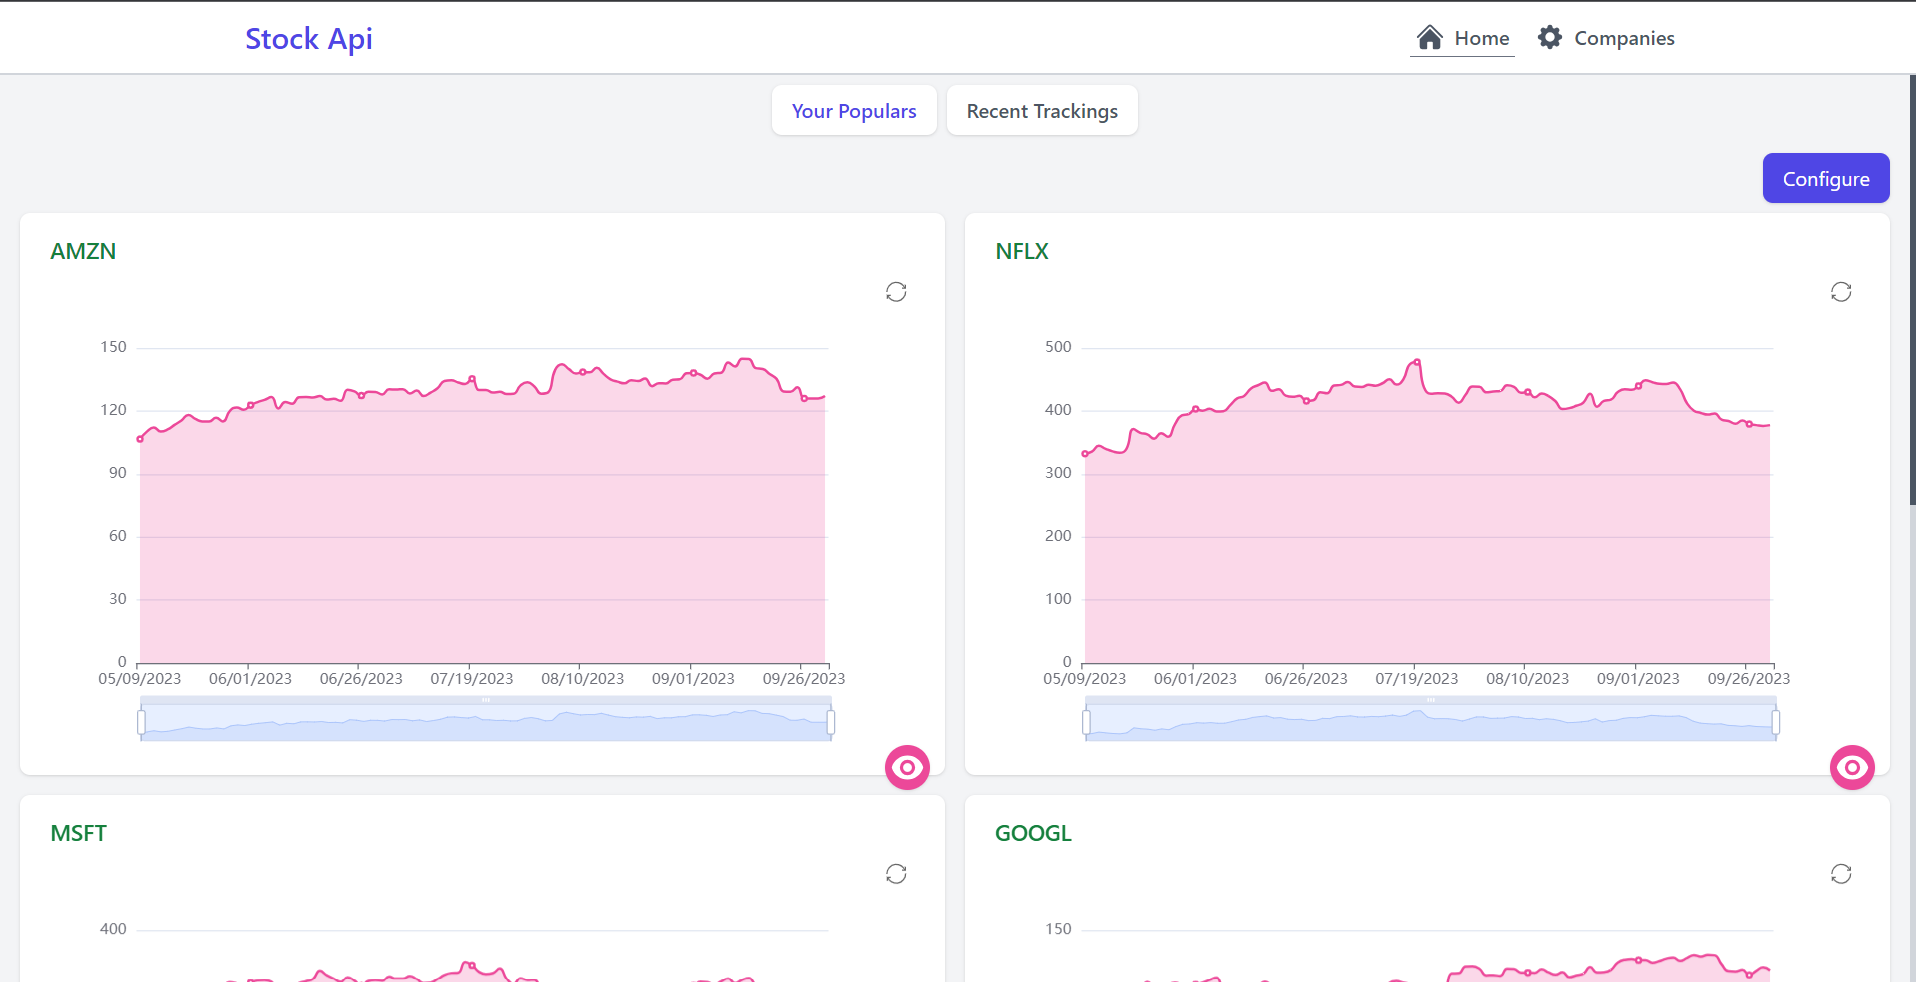Screen dimensions: 1916x982
Task: Open the Companies navigation link
Action: pyautogui.click(x=1606, y=38)
